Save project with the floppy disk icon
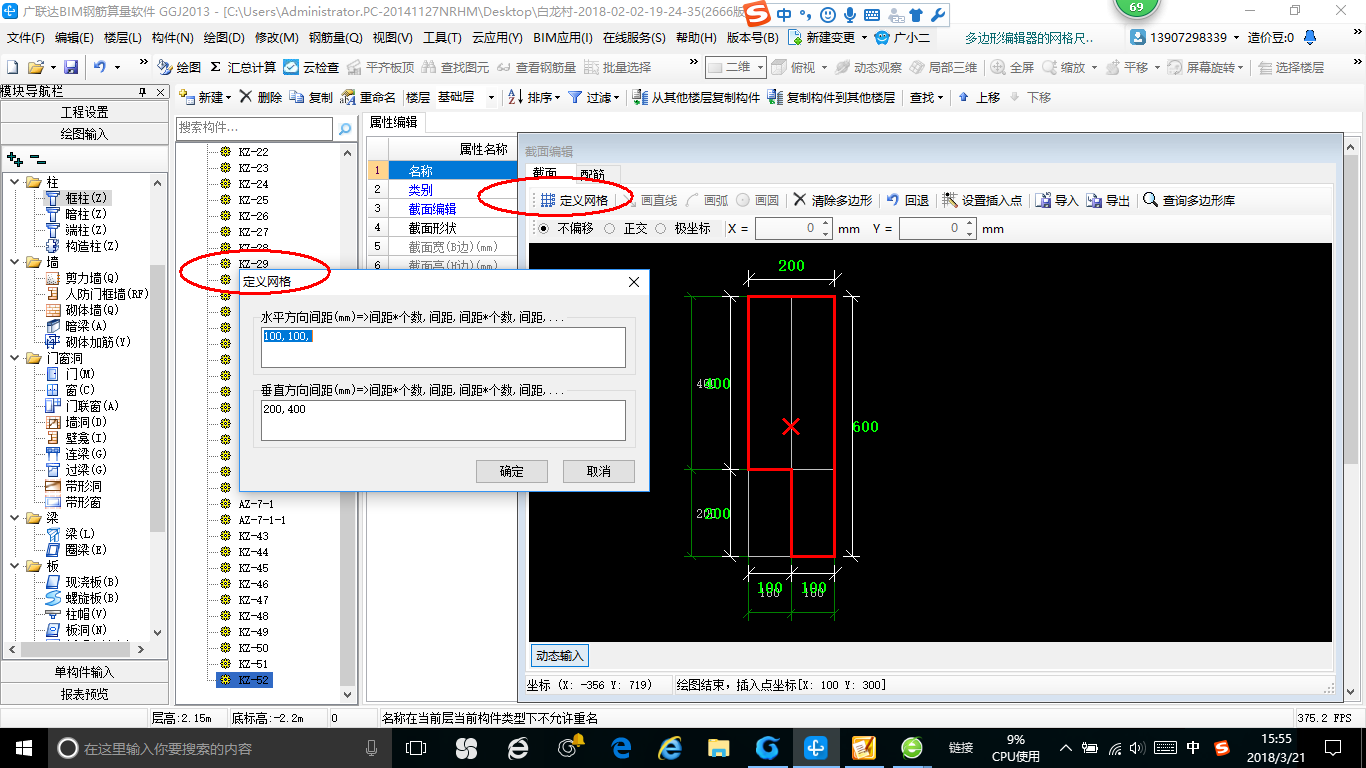Viewport: 1366px width, 768px height. 71,67
